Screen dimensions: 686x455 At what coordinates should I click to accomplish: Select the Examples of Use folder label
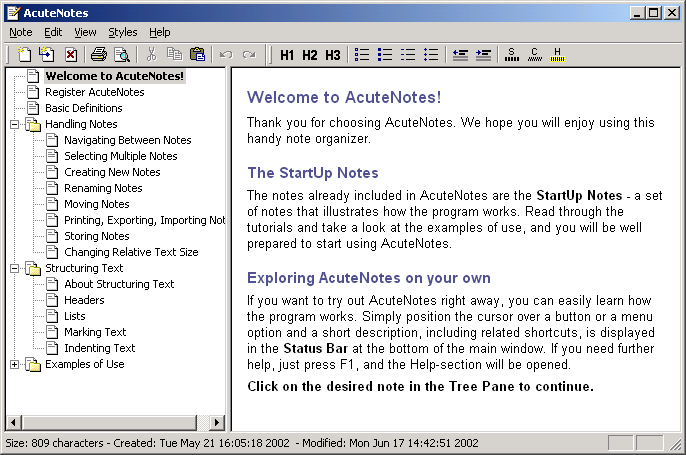pos(84,364)
